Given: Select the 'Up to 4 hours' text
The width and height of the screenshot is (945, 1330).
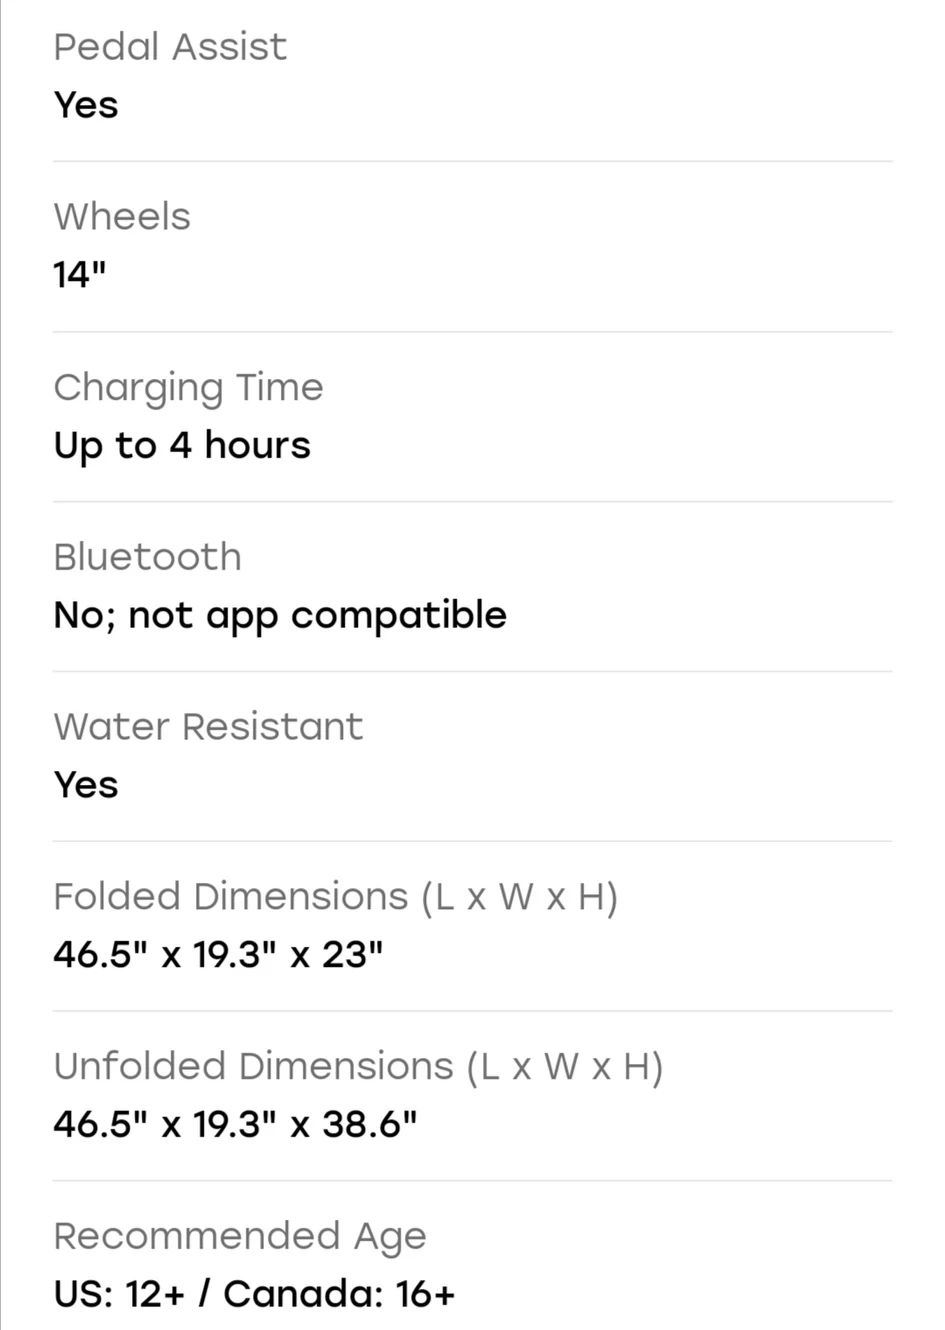Looking at the screenshot, I should (x=182, y=445).
